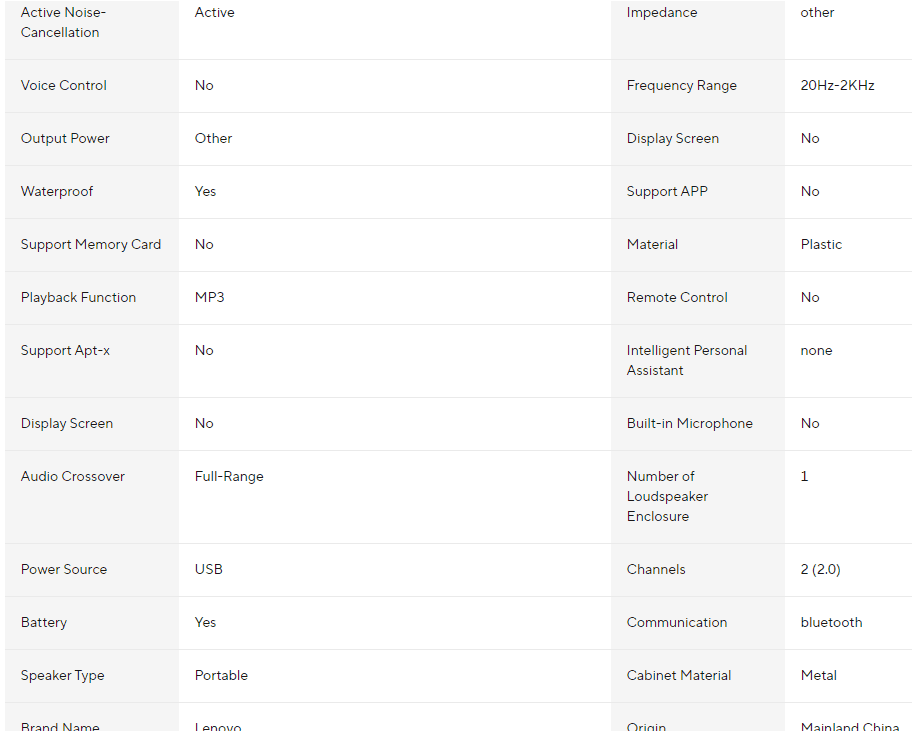The width and height of the screenshot is (912, 731).
Task: Select the Portable speaker type value
Action: click(221, 675)
